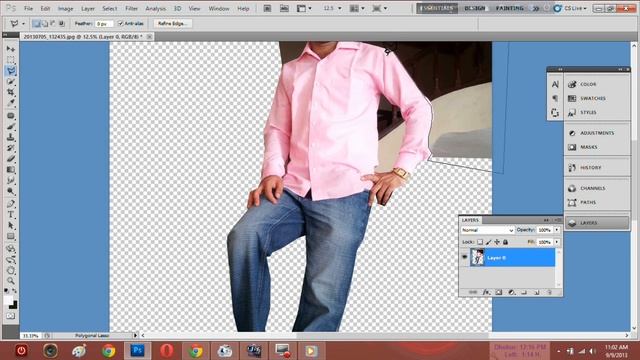
Task: Select the Eyedropper tool
Action: 11,103
